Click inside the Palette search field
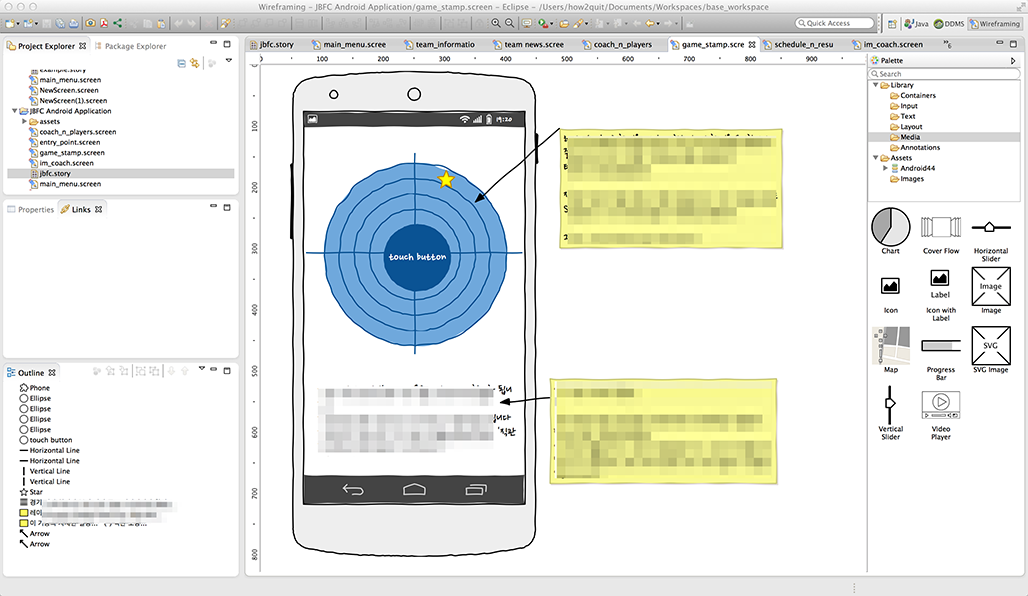Image resolution: width=1028 pixels, height=596 pixels. click(x=944, y=73)
